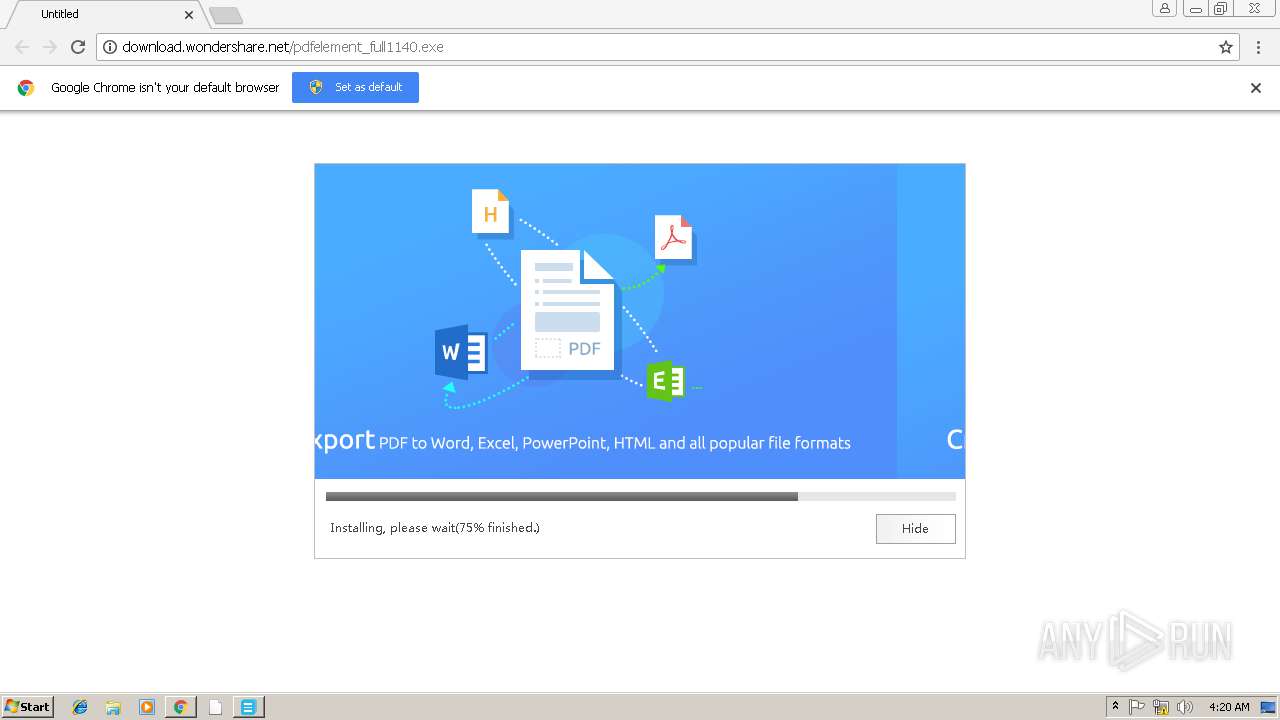
Task: Open the Action Center flag icon
Action: pyautogui.click(x=1137, y=707)
